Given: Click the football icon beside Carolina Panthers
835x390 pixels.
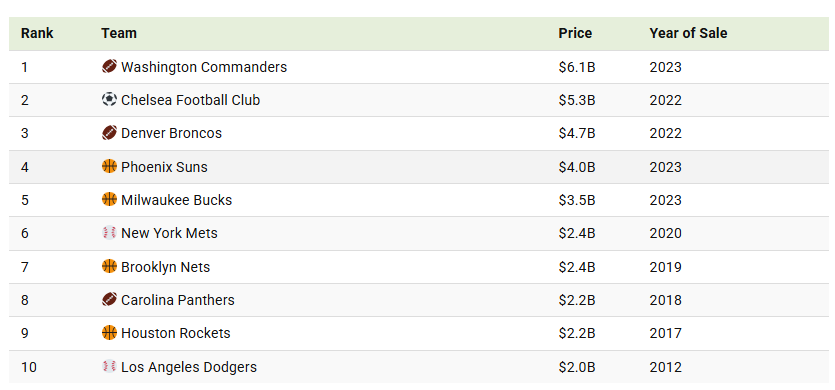Looking at the screenshot, I should [x=109, y=299].
